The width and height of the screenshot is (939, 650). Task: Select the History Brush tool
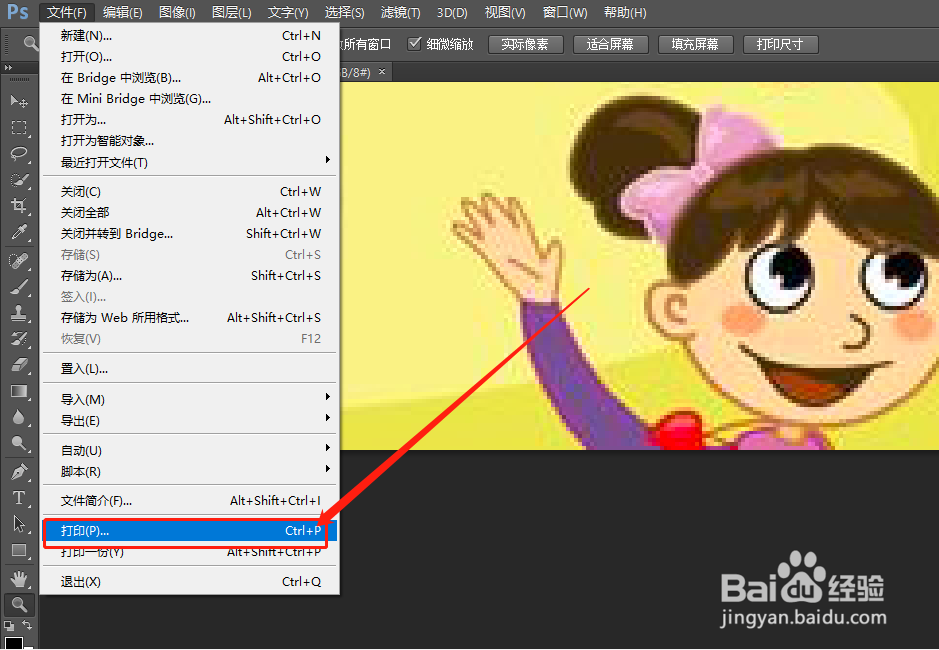[x=19, y=338]
